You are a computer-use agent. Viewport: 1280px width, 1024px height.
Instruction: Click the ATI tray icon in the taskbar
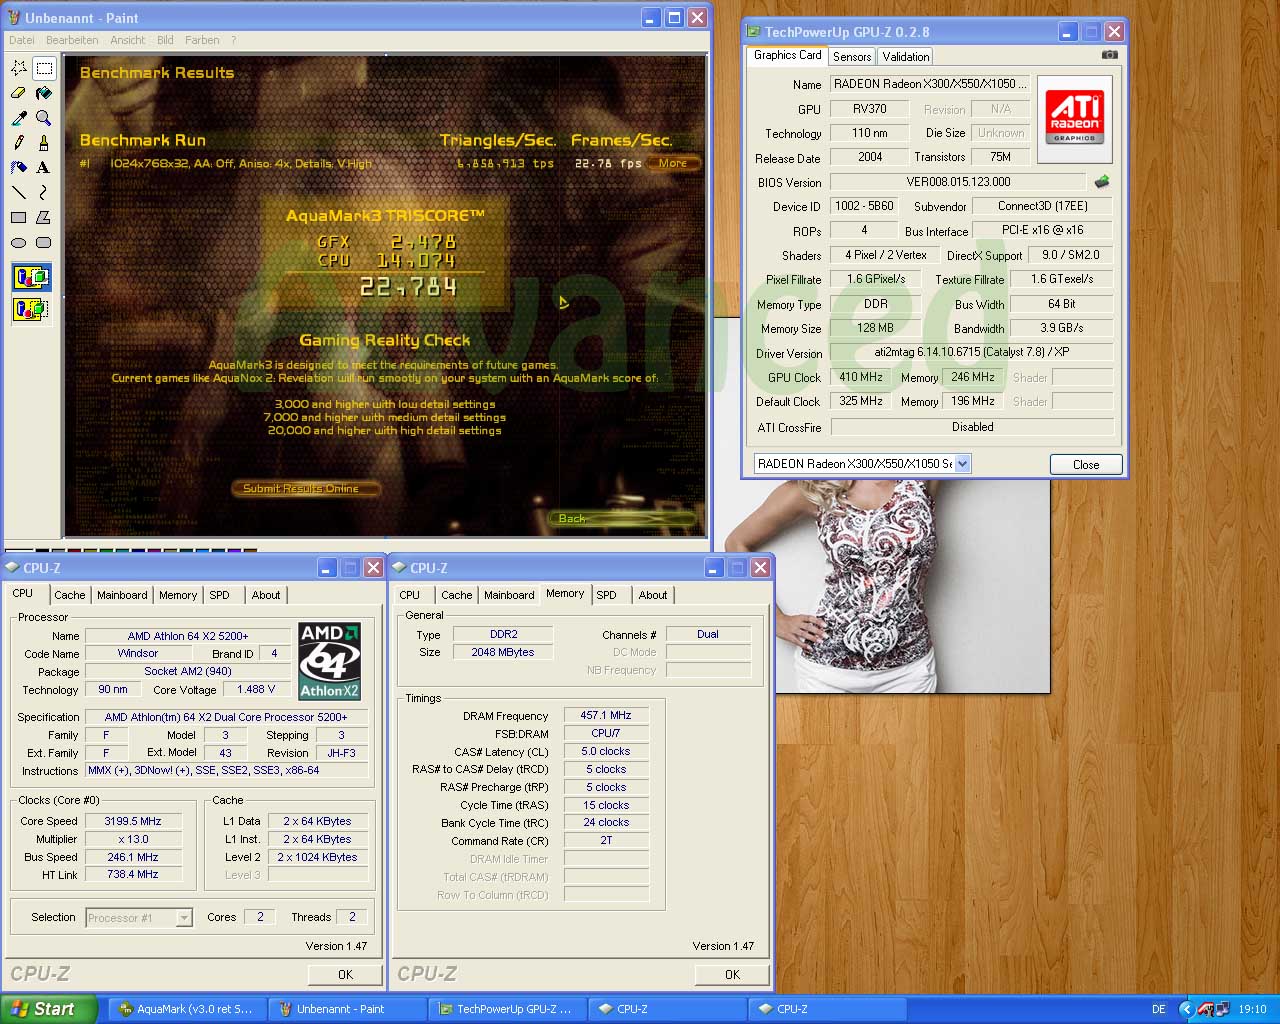1205,1009
